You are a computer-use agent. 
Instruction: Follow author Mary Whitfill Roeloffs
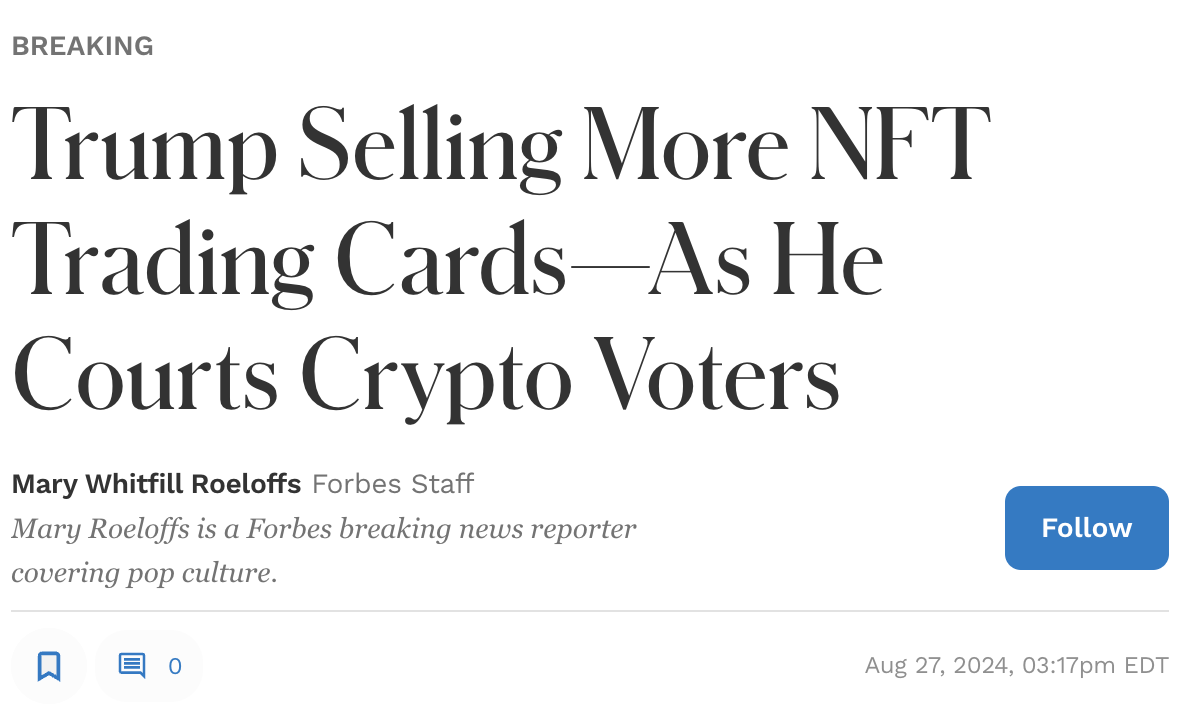coord(1086,528)
